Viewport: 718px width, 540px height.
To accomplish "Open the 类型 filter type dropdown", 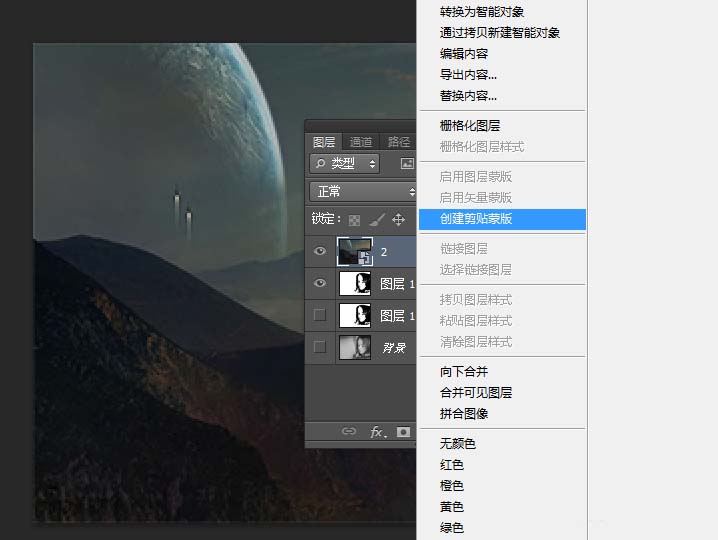I will [x=345, y=163].
